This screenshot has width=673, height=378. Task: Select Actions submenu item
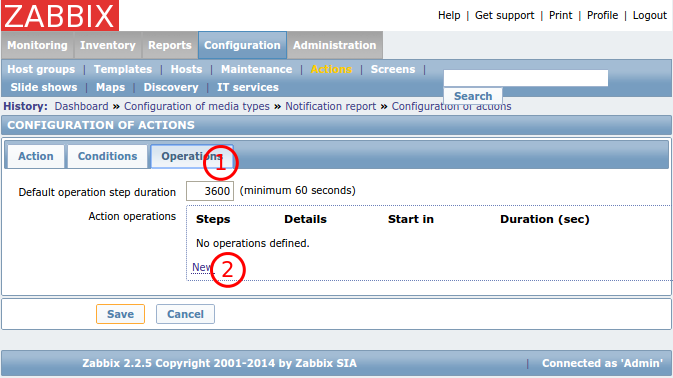coord(331,69)
